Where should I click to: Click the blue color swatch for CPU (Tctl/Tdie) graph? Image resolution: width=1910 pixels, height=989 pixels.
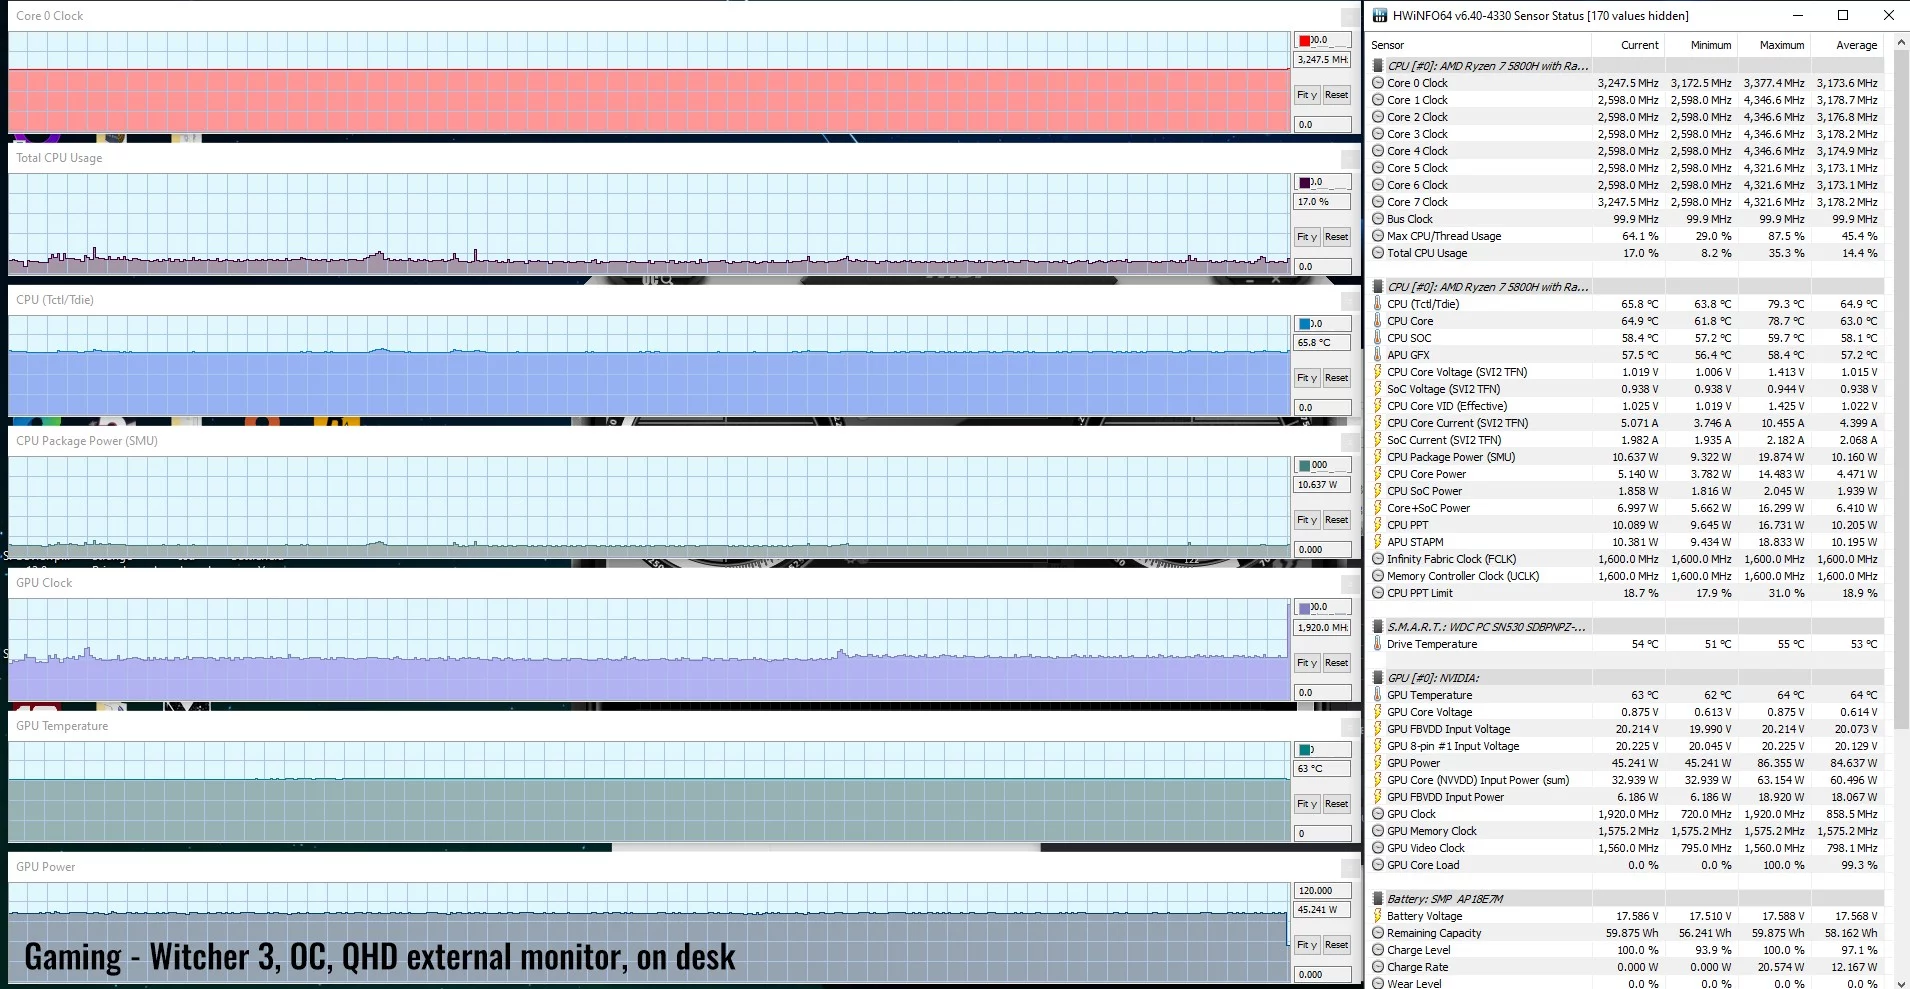point(1304,324)
